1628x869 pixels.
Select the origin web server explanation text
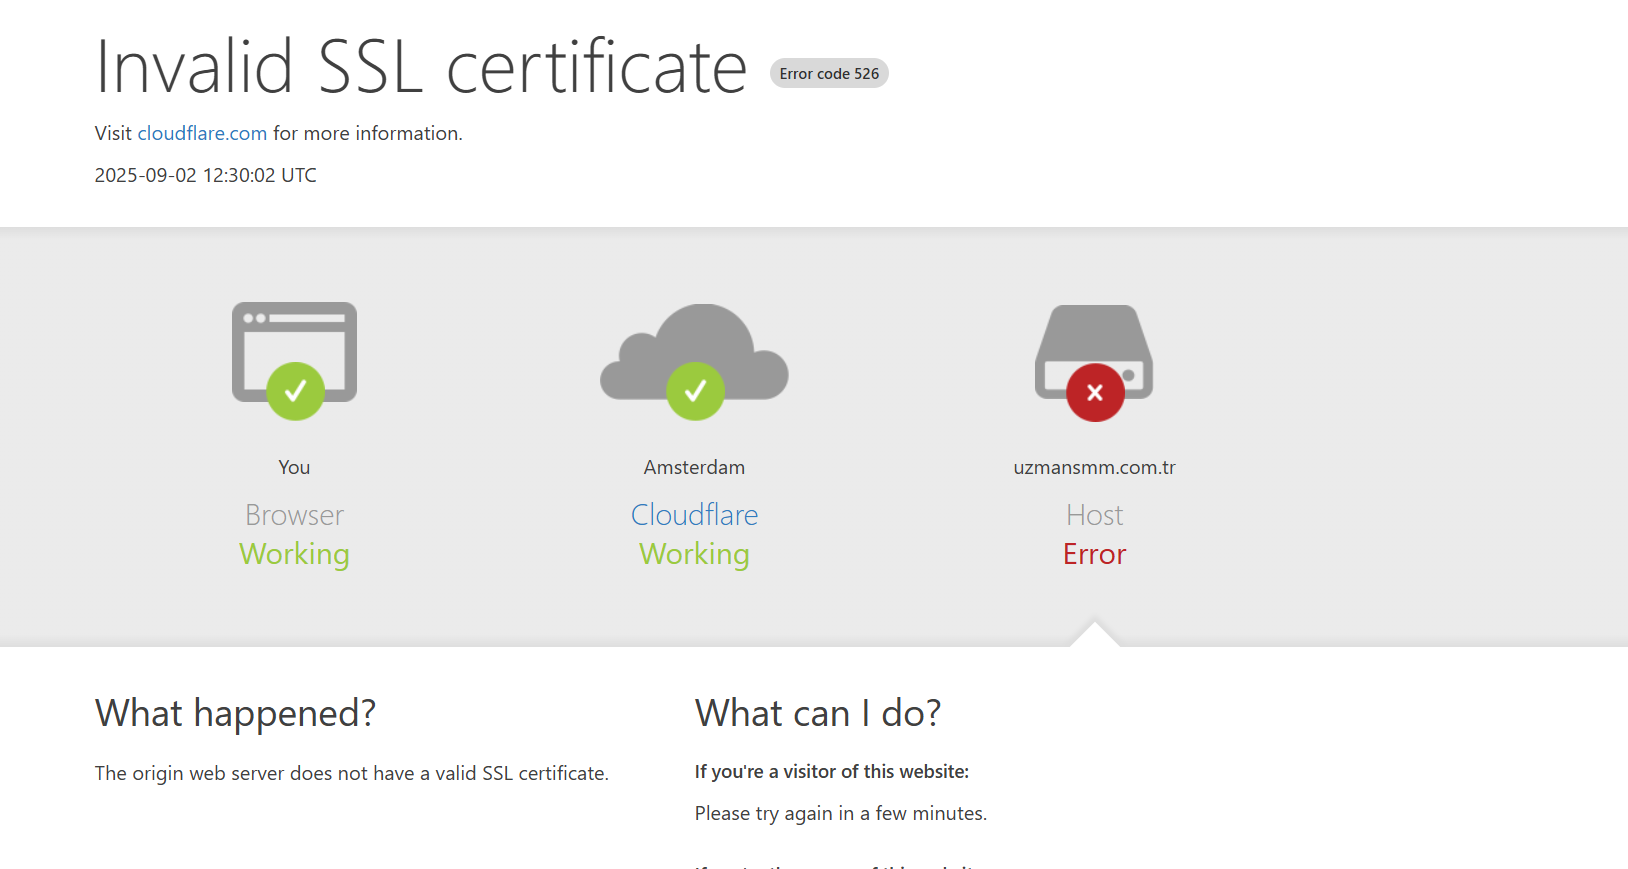[x=352, y=773]
